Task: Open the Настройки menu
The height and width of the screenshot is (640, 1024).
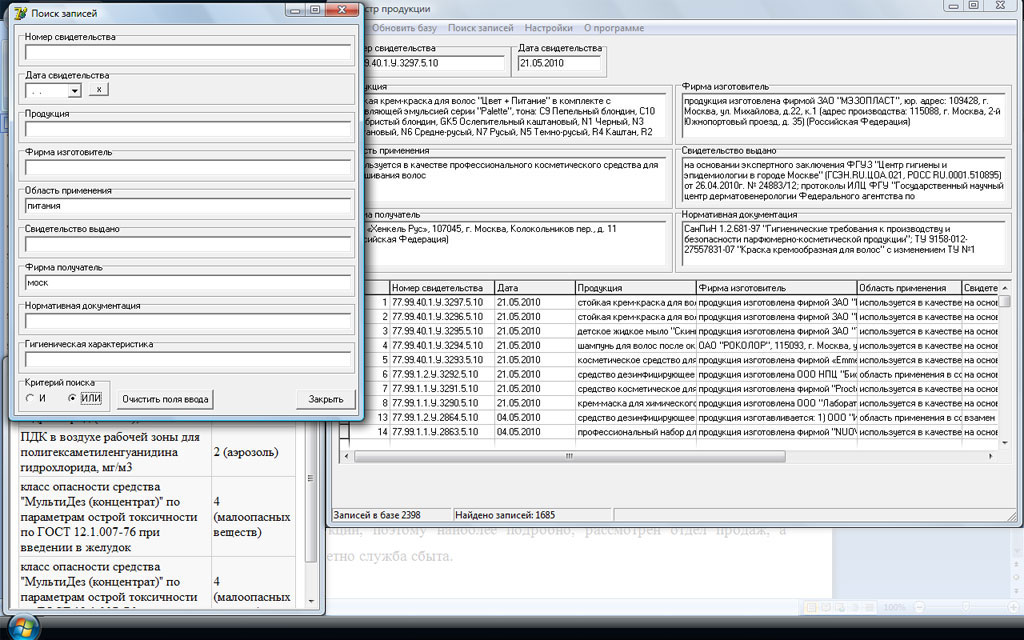Action: [548, 28]
